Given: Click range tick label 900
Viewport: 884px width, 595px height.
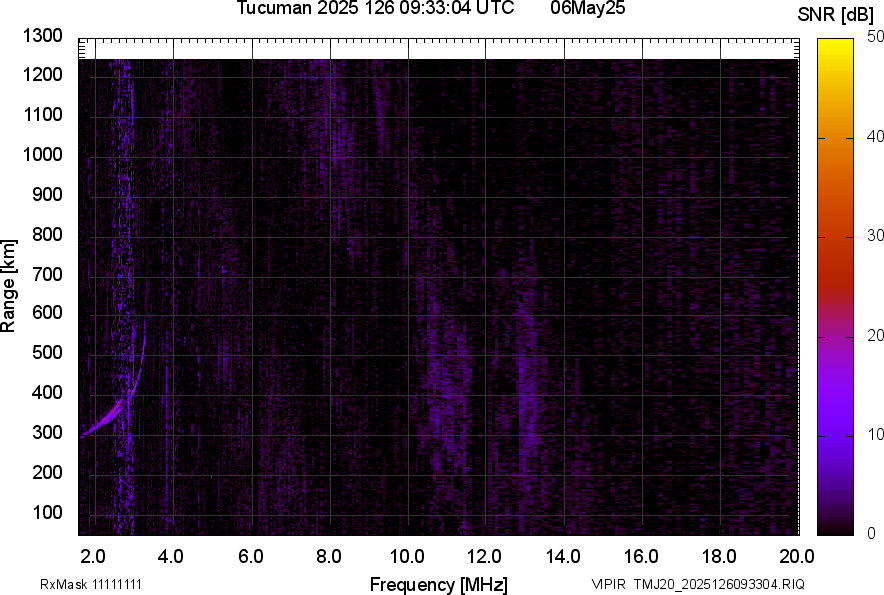Looking at the screenshot, I should (47, 195).
